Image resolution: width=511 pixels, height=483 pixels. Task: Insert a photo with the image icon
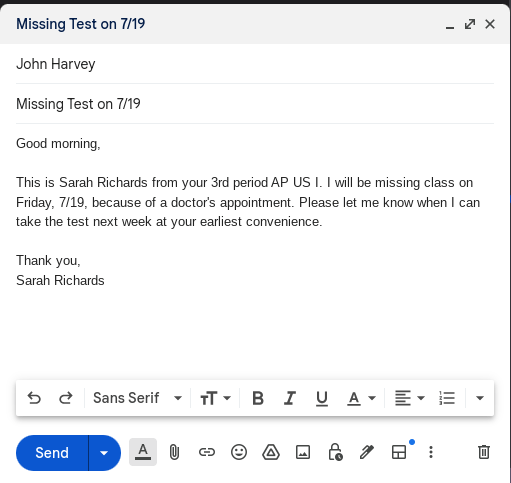coord(303,452)
